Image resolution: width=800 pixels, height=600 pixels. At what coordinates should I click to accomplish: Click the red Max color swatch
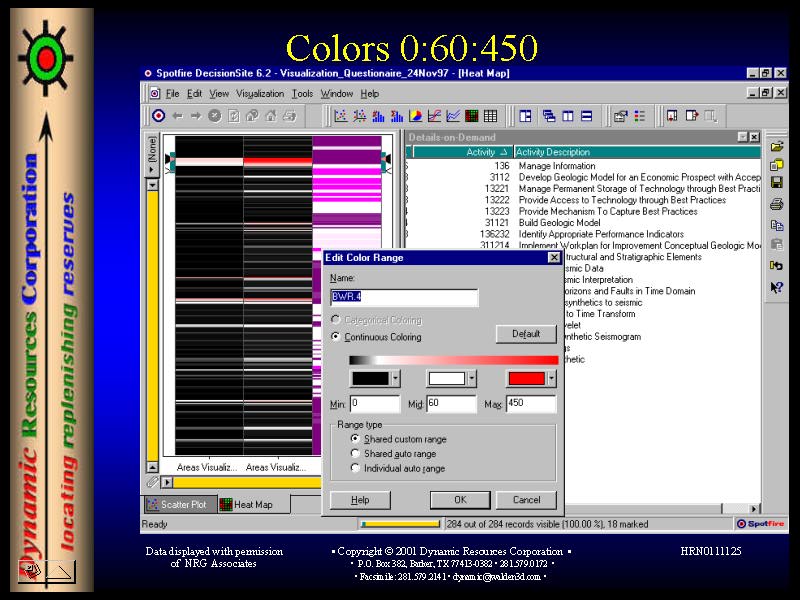tap(526, 378)
